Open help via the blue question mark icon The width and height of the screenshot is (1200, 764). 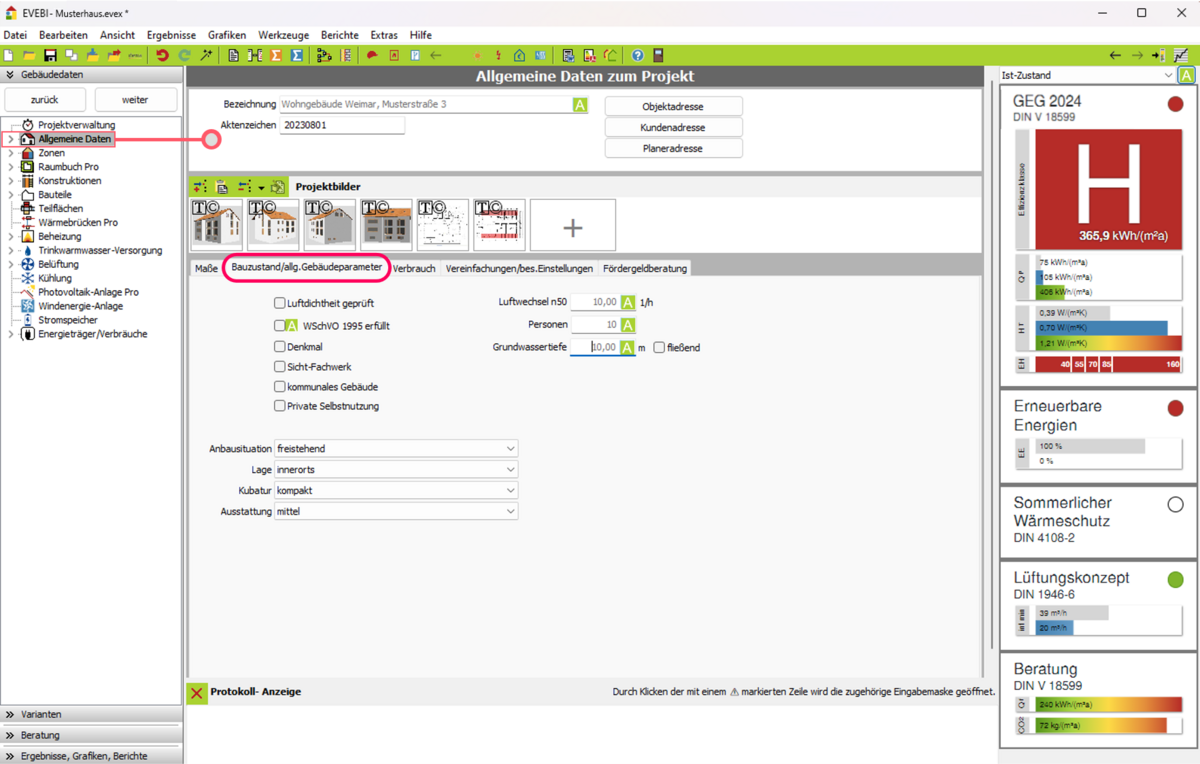(x=637, y=56)
